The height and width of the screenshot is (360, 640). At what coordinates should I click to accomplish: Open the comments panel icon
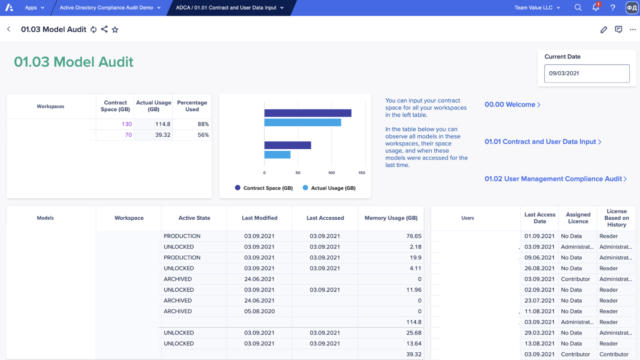coord(618,29)
